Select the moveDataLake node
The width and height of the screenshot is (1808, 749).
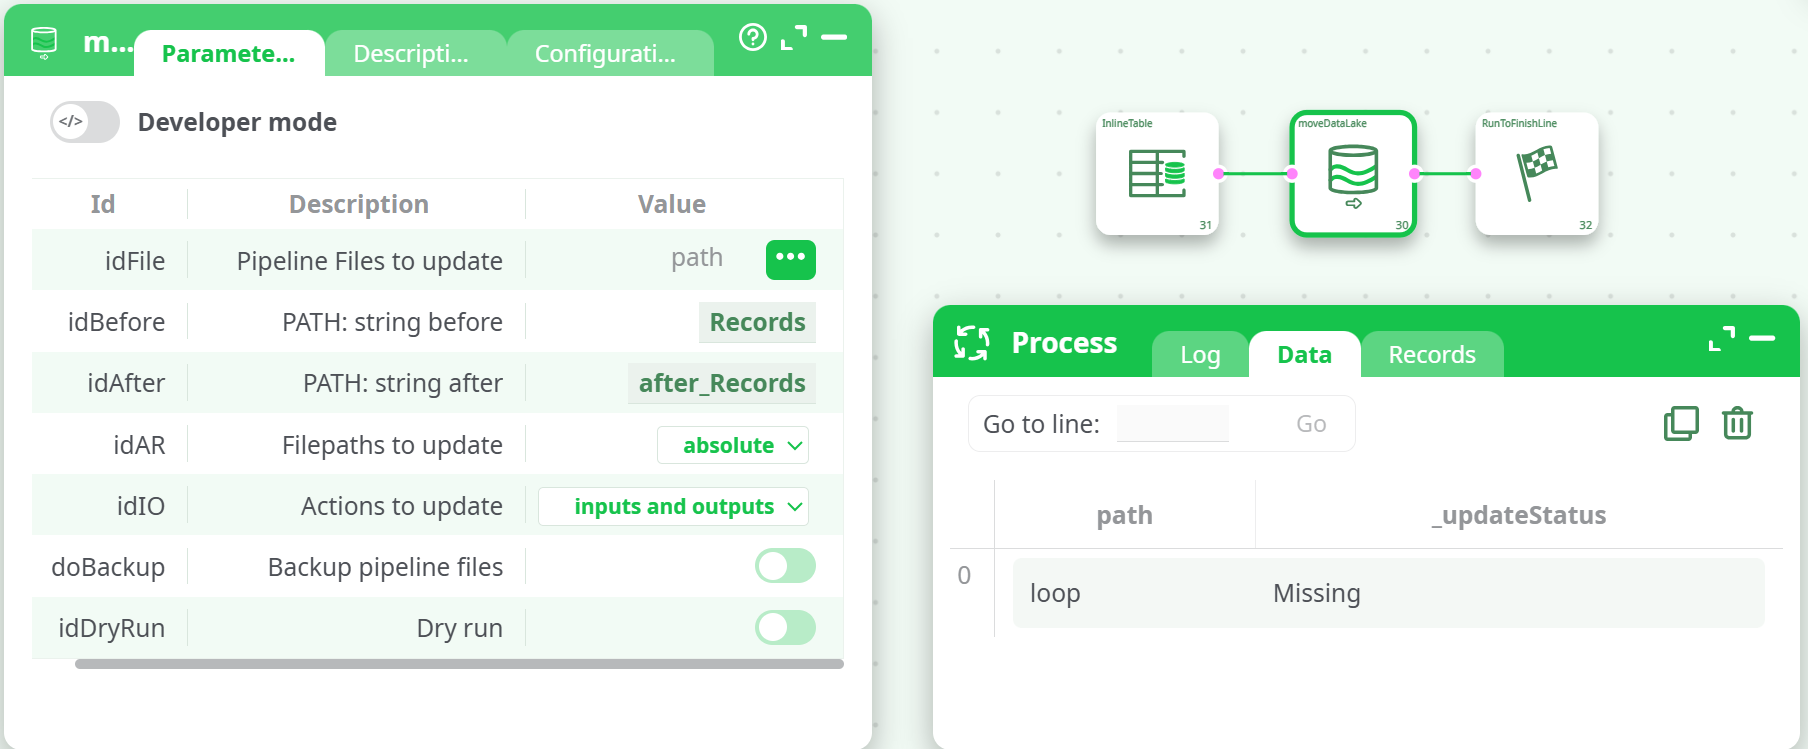tap(1352, 173)
